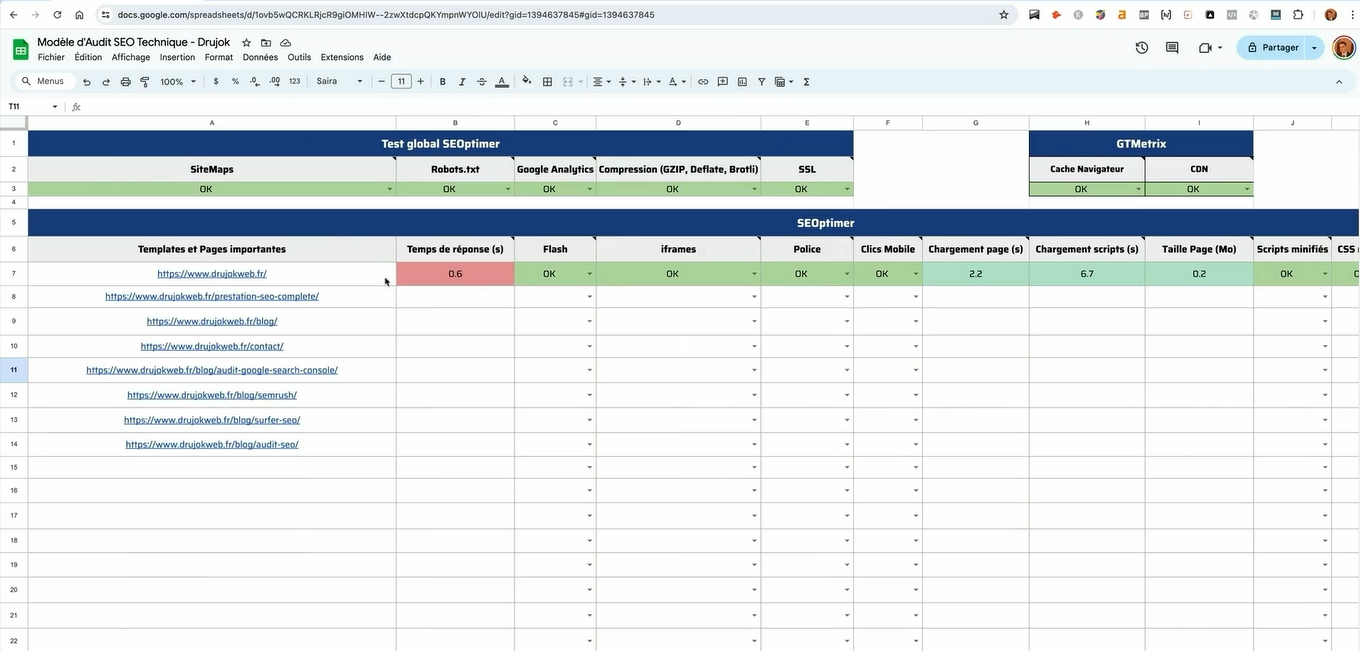Open the Share options arrow

point(1314,48)
